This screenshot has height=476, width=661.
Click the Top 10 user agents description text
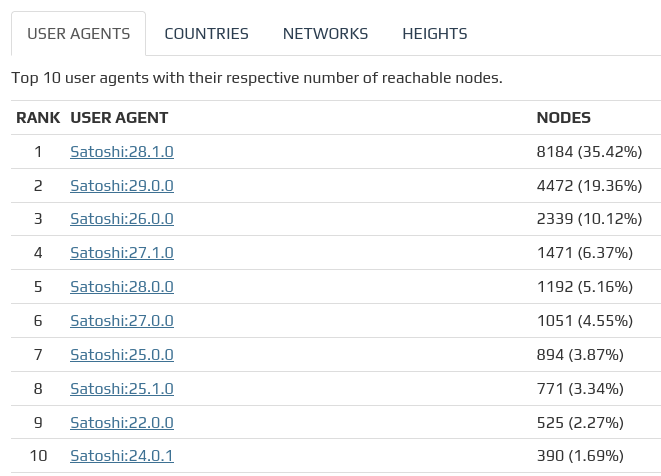[257, 78]
